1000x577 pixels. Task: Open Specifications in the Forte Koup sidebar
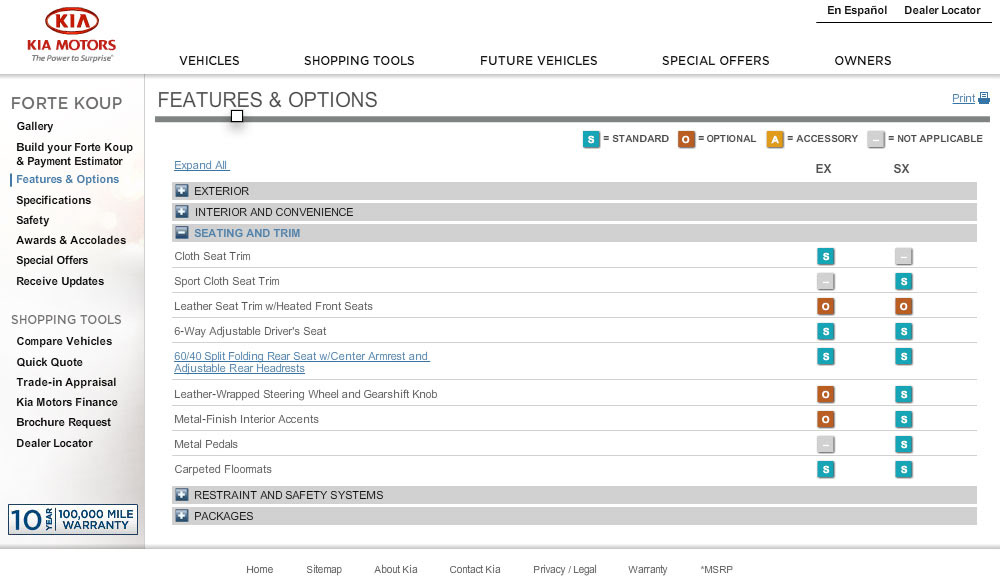(x=54, y=200)
